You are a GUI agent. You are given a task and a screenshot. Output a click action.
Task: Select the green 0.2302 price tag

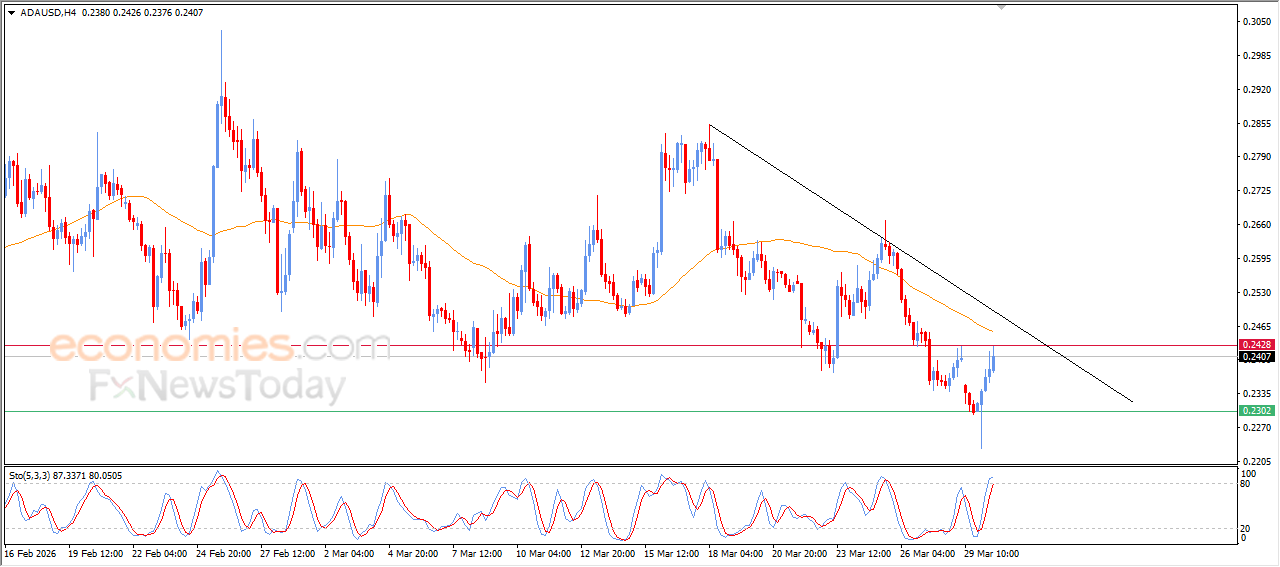pyautogui.click(x=1254, y=411)
